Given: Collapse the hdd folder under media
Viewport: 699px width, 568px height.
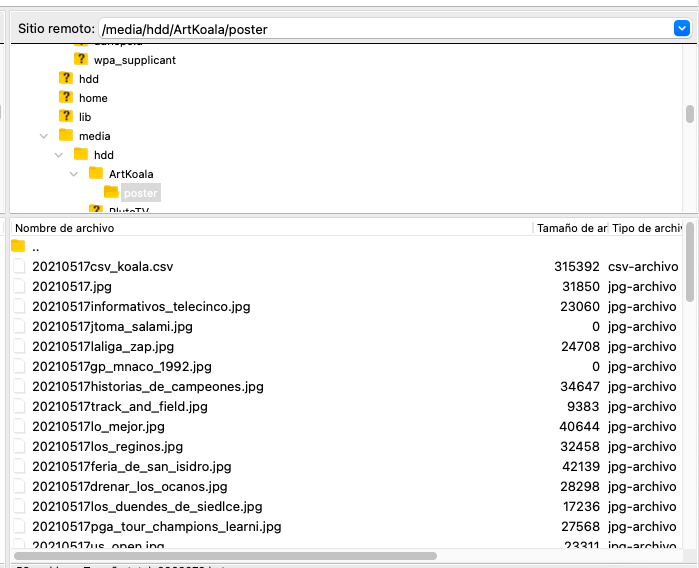Looking at the screenshot, I should point(59,155).
